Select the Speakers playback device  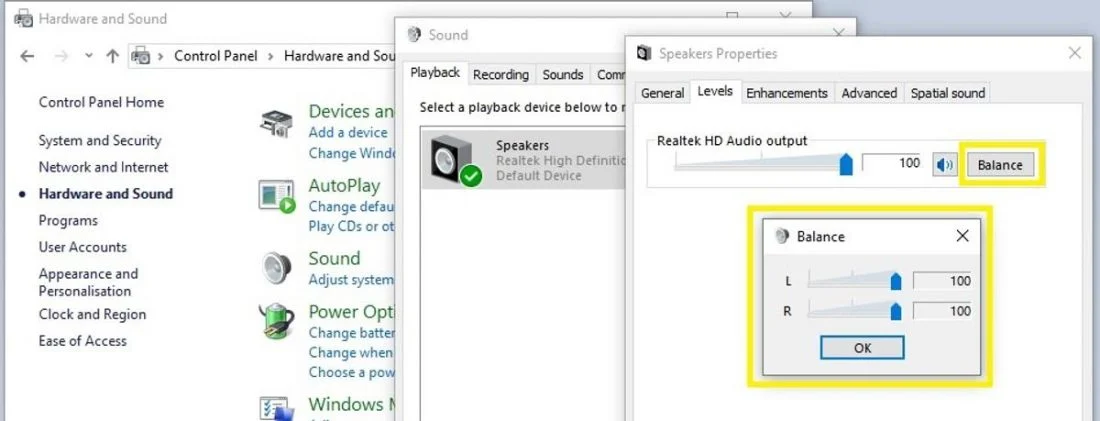523,159
